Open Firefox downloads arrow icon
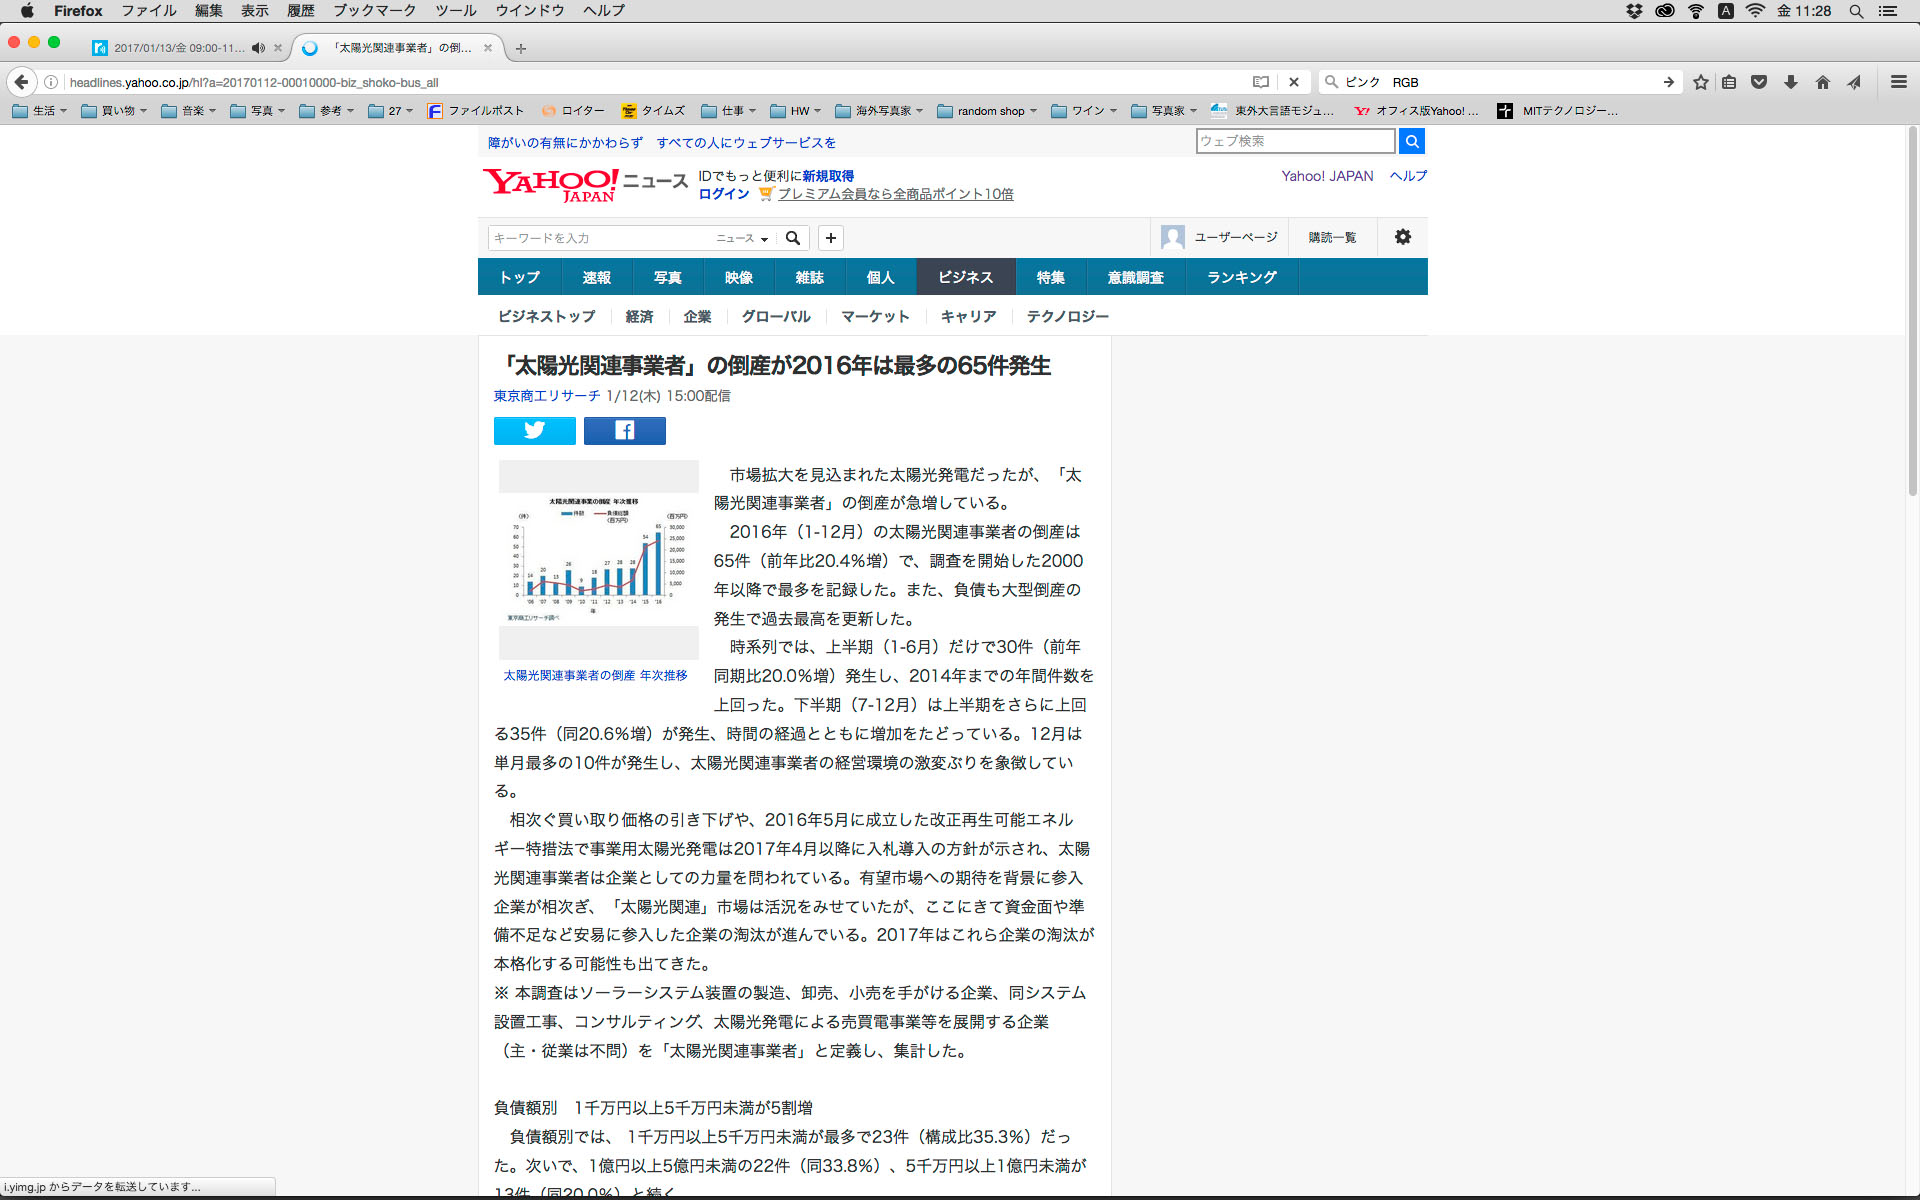This screenshot has height=1200, width=1920. [1791, 82]
